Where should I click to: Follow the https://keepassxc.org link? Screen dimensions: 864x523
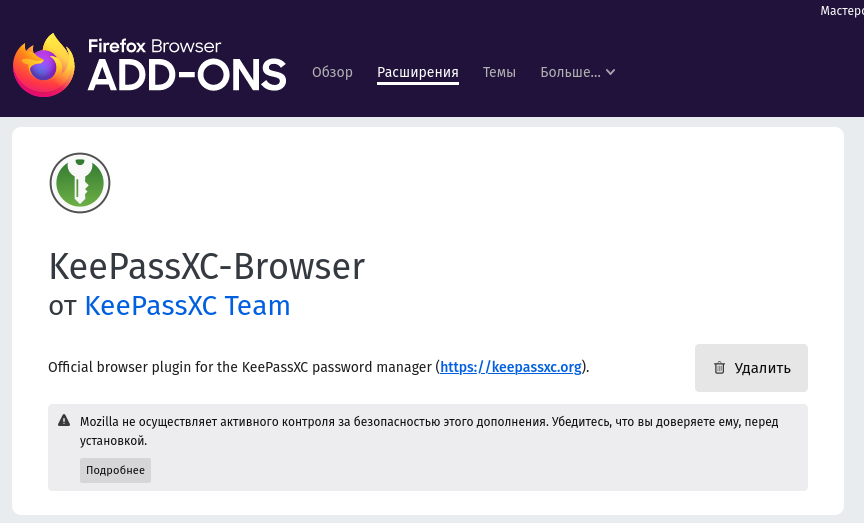[511, 367]
